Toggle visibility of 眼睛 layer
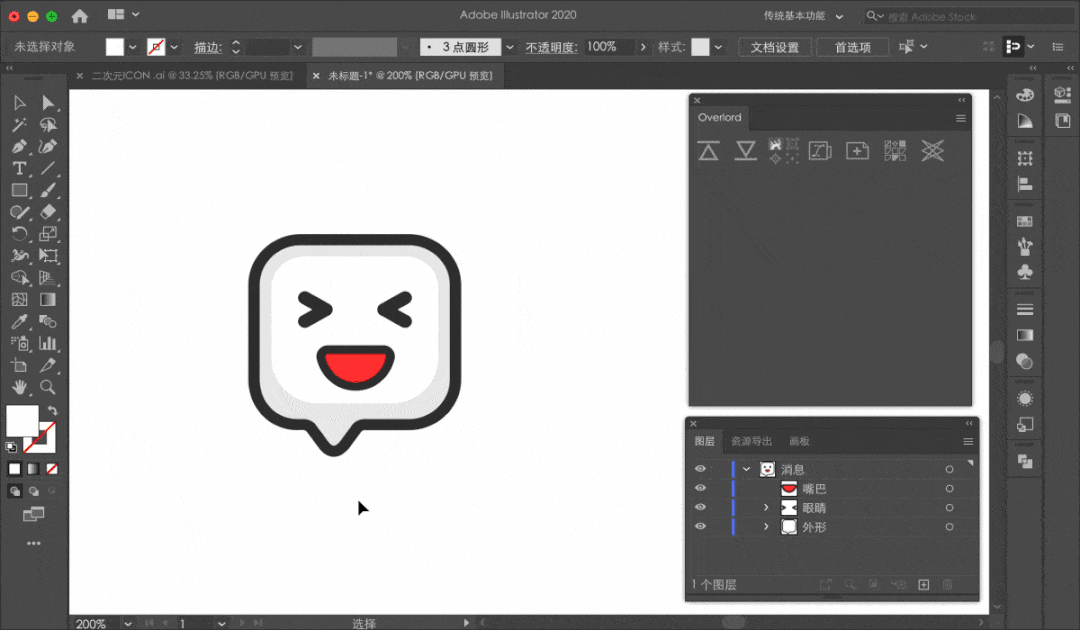Image resolution: width=1080 pixels, height=630 pixels. pyautogui.click(x=700, y=507)
